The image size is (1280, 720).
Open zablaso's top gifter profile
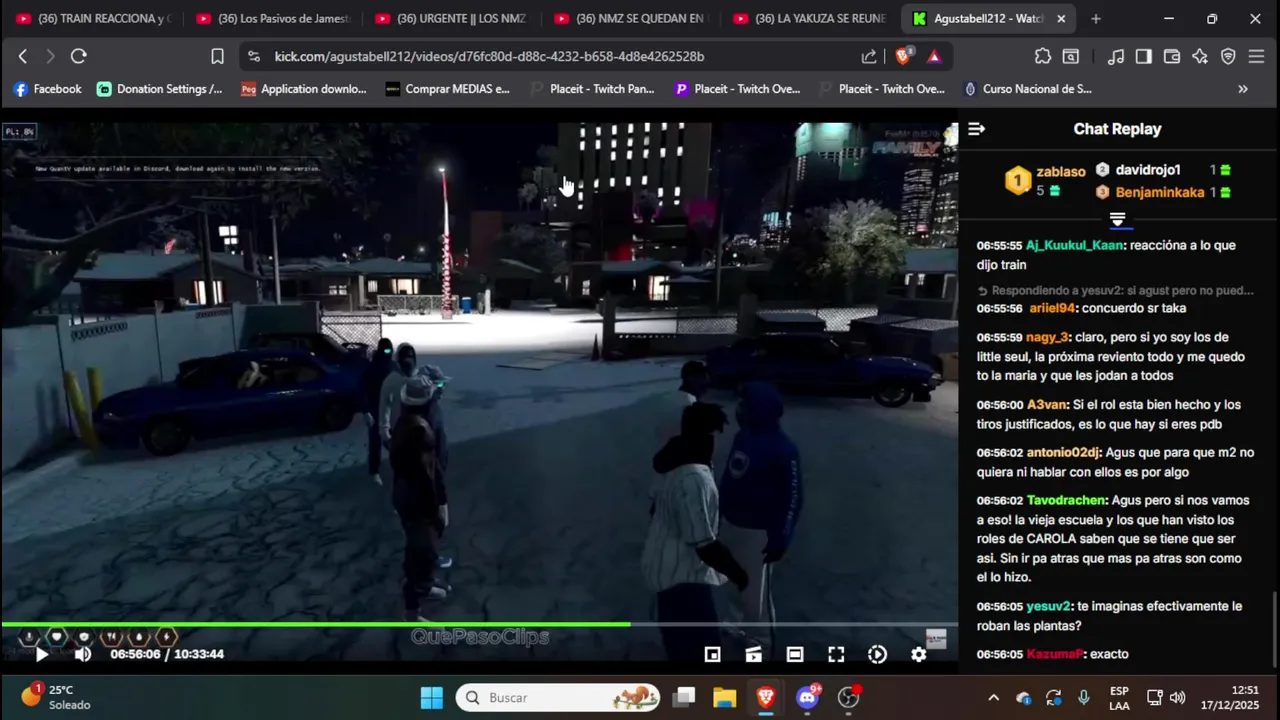point(1060,172)
